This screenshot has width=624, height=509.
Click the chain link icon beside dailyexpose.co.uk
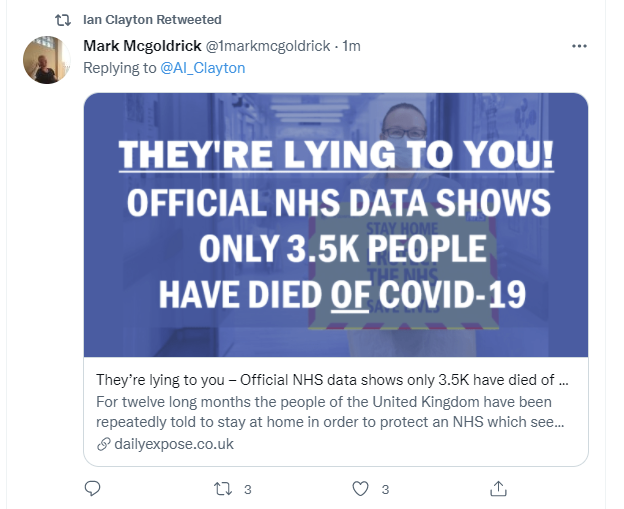pyautogui.click(x=103, y=443)
